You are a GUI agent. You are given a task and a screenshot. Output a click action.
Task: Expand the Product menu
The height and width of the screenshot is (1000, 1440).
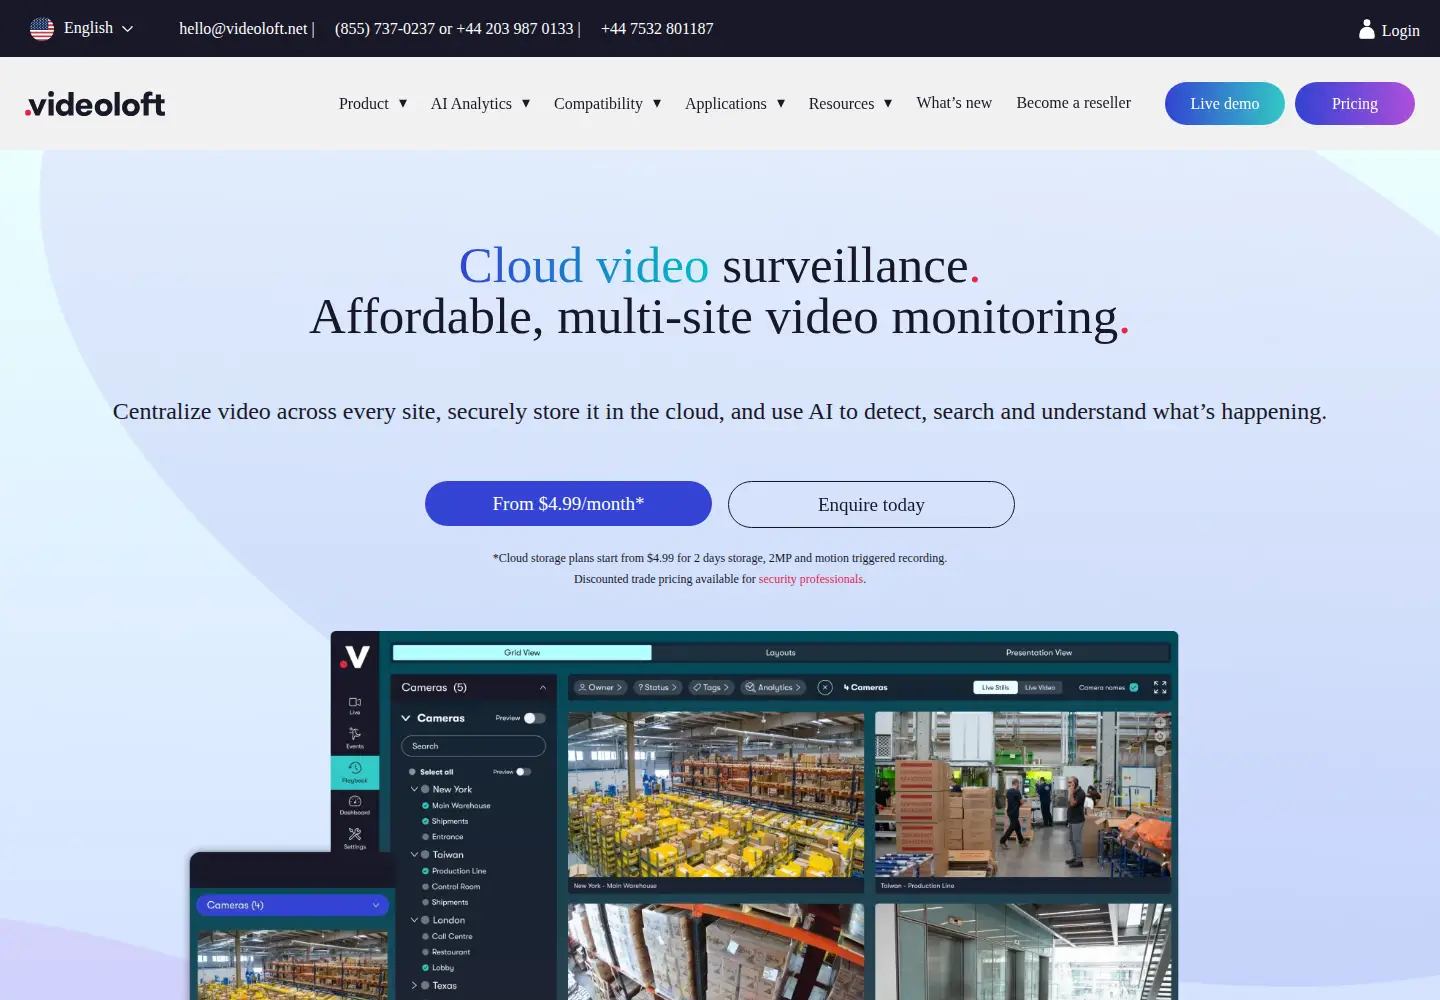pyautogui.click(x=373, y=103)
